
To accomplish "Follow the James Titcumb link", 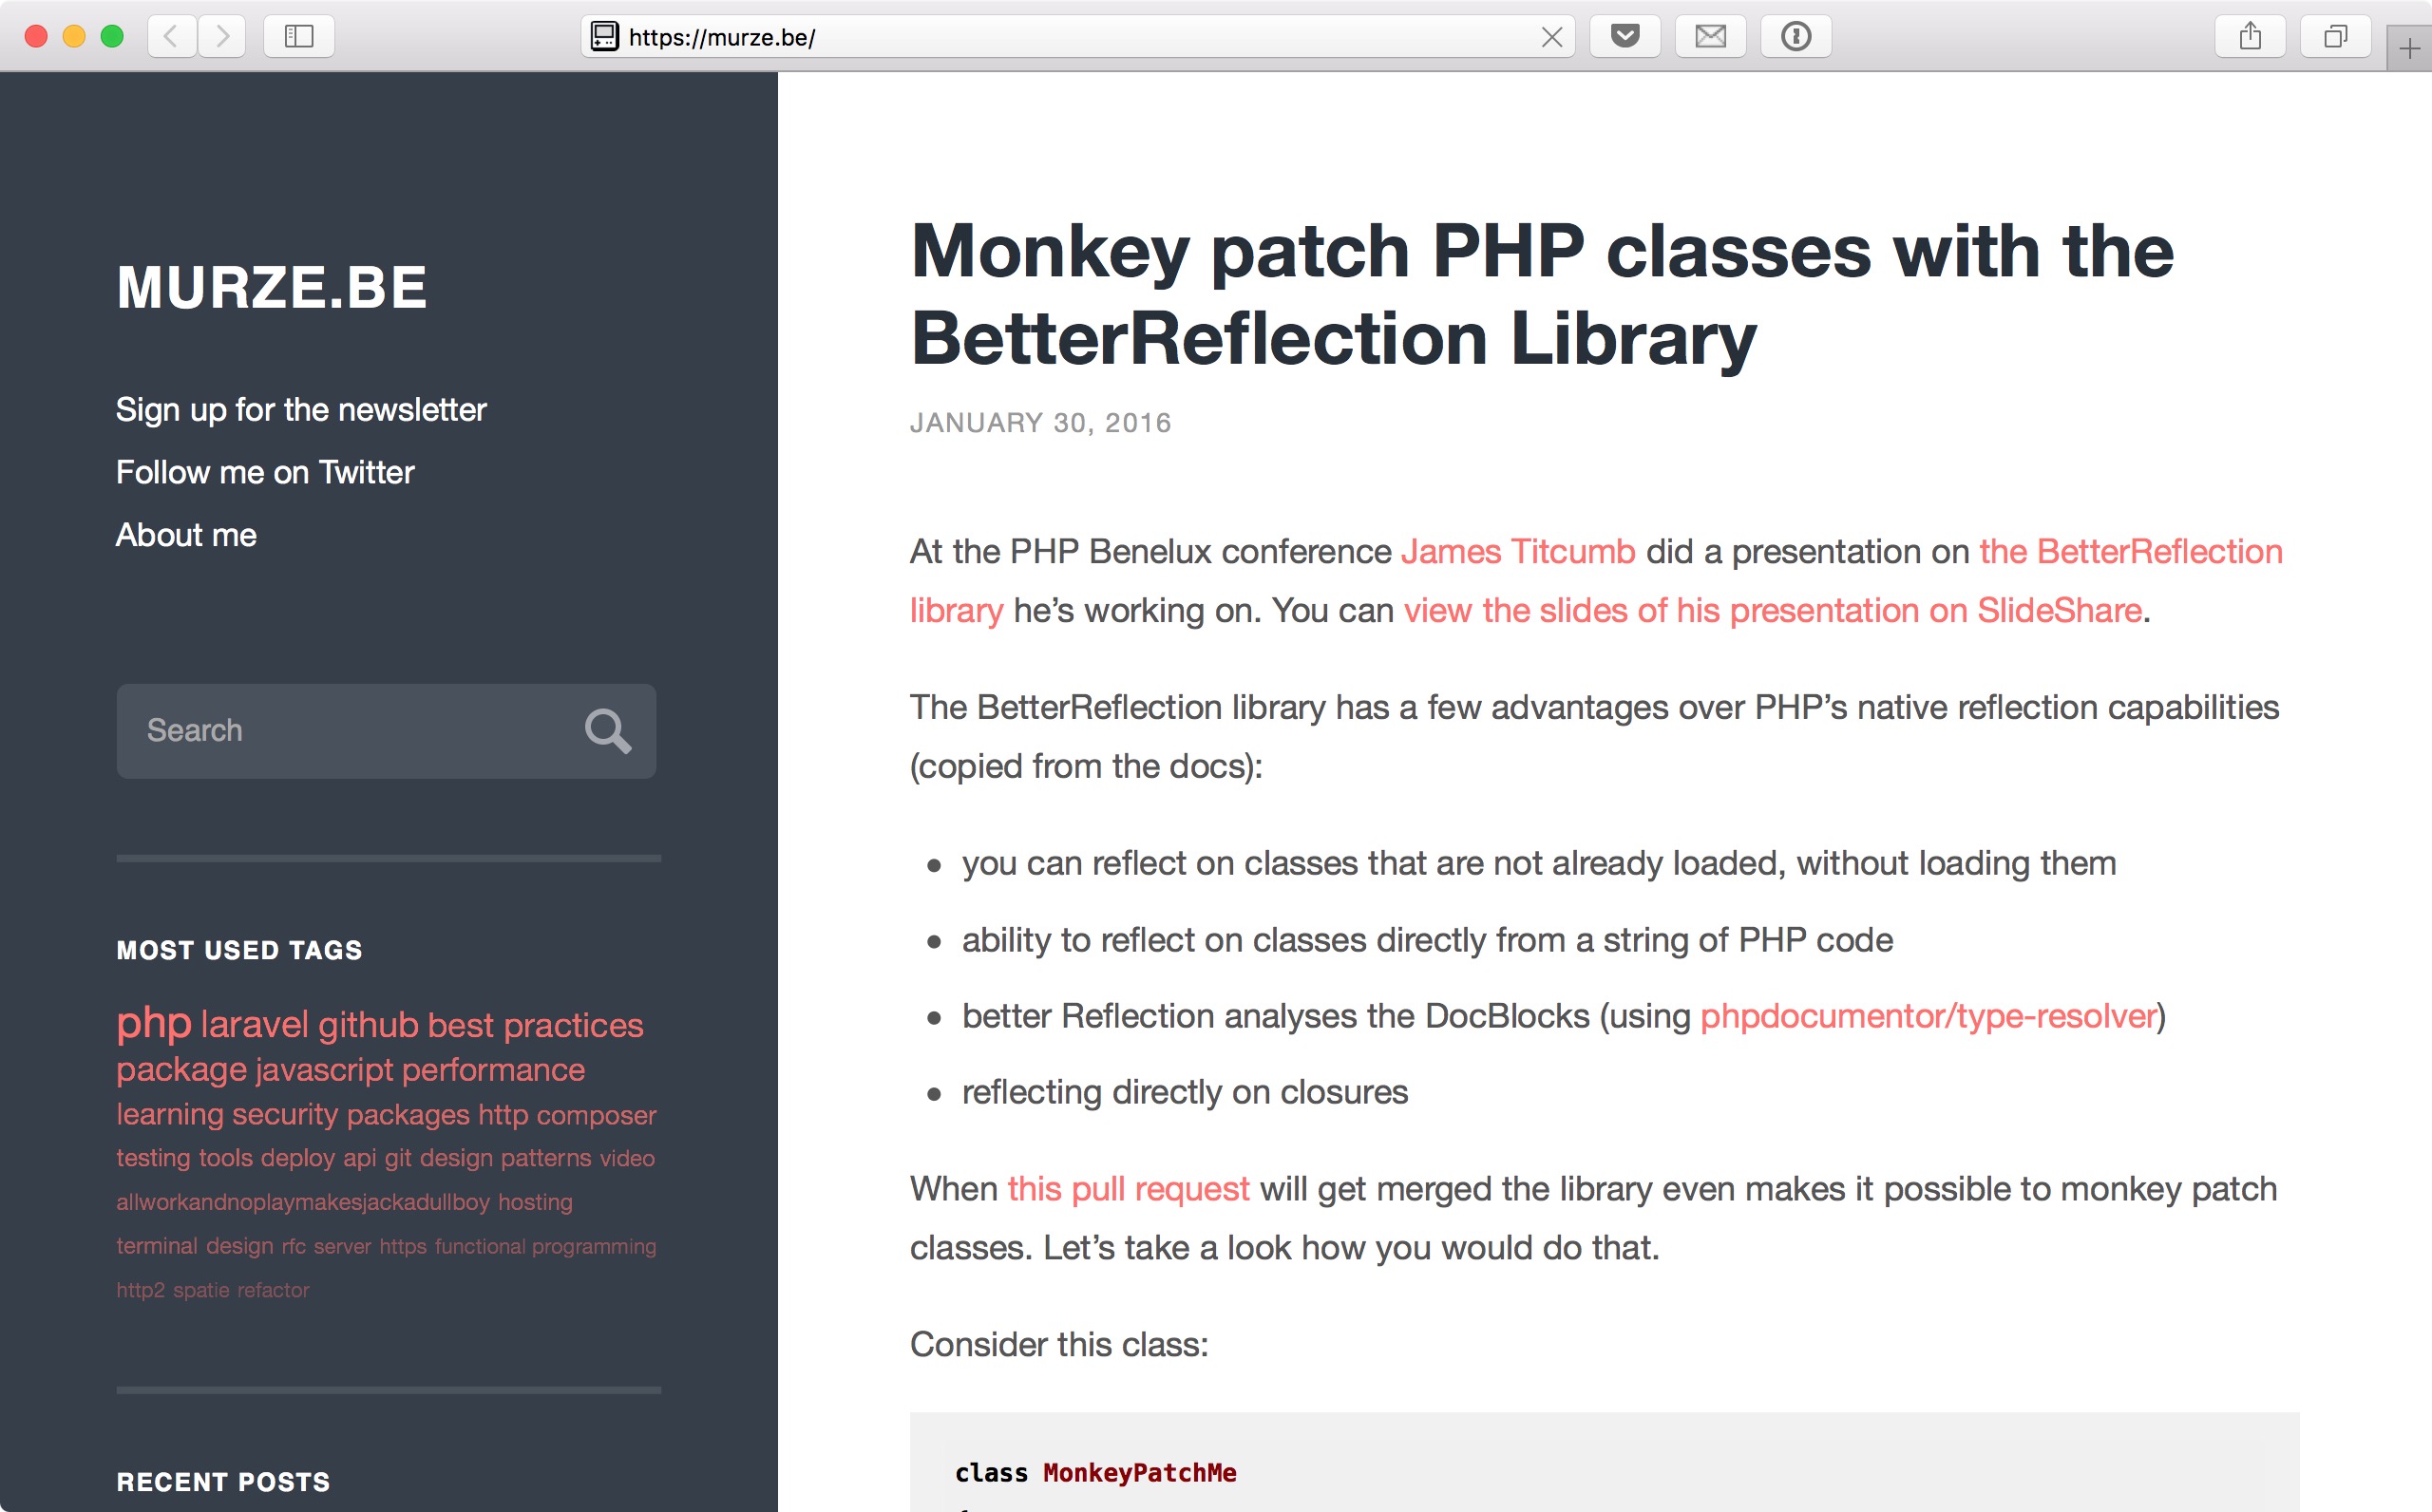I will [1517, 551].
